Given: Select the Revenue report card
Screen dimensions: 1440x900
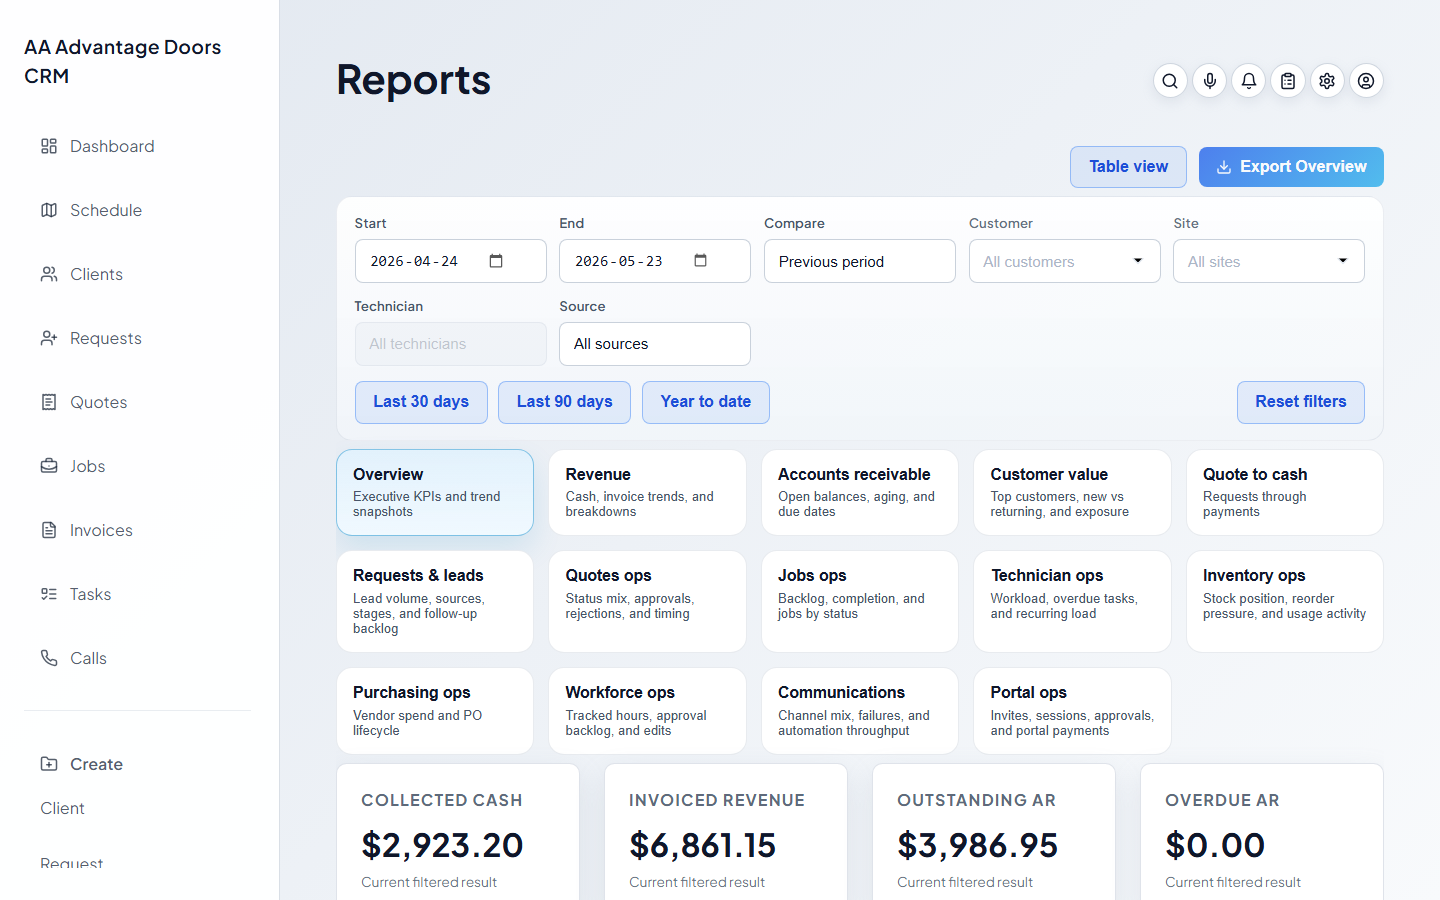Looking at the screenshot, I should coord(647,492).
